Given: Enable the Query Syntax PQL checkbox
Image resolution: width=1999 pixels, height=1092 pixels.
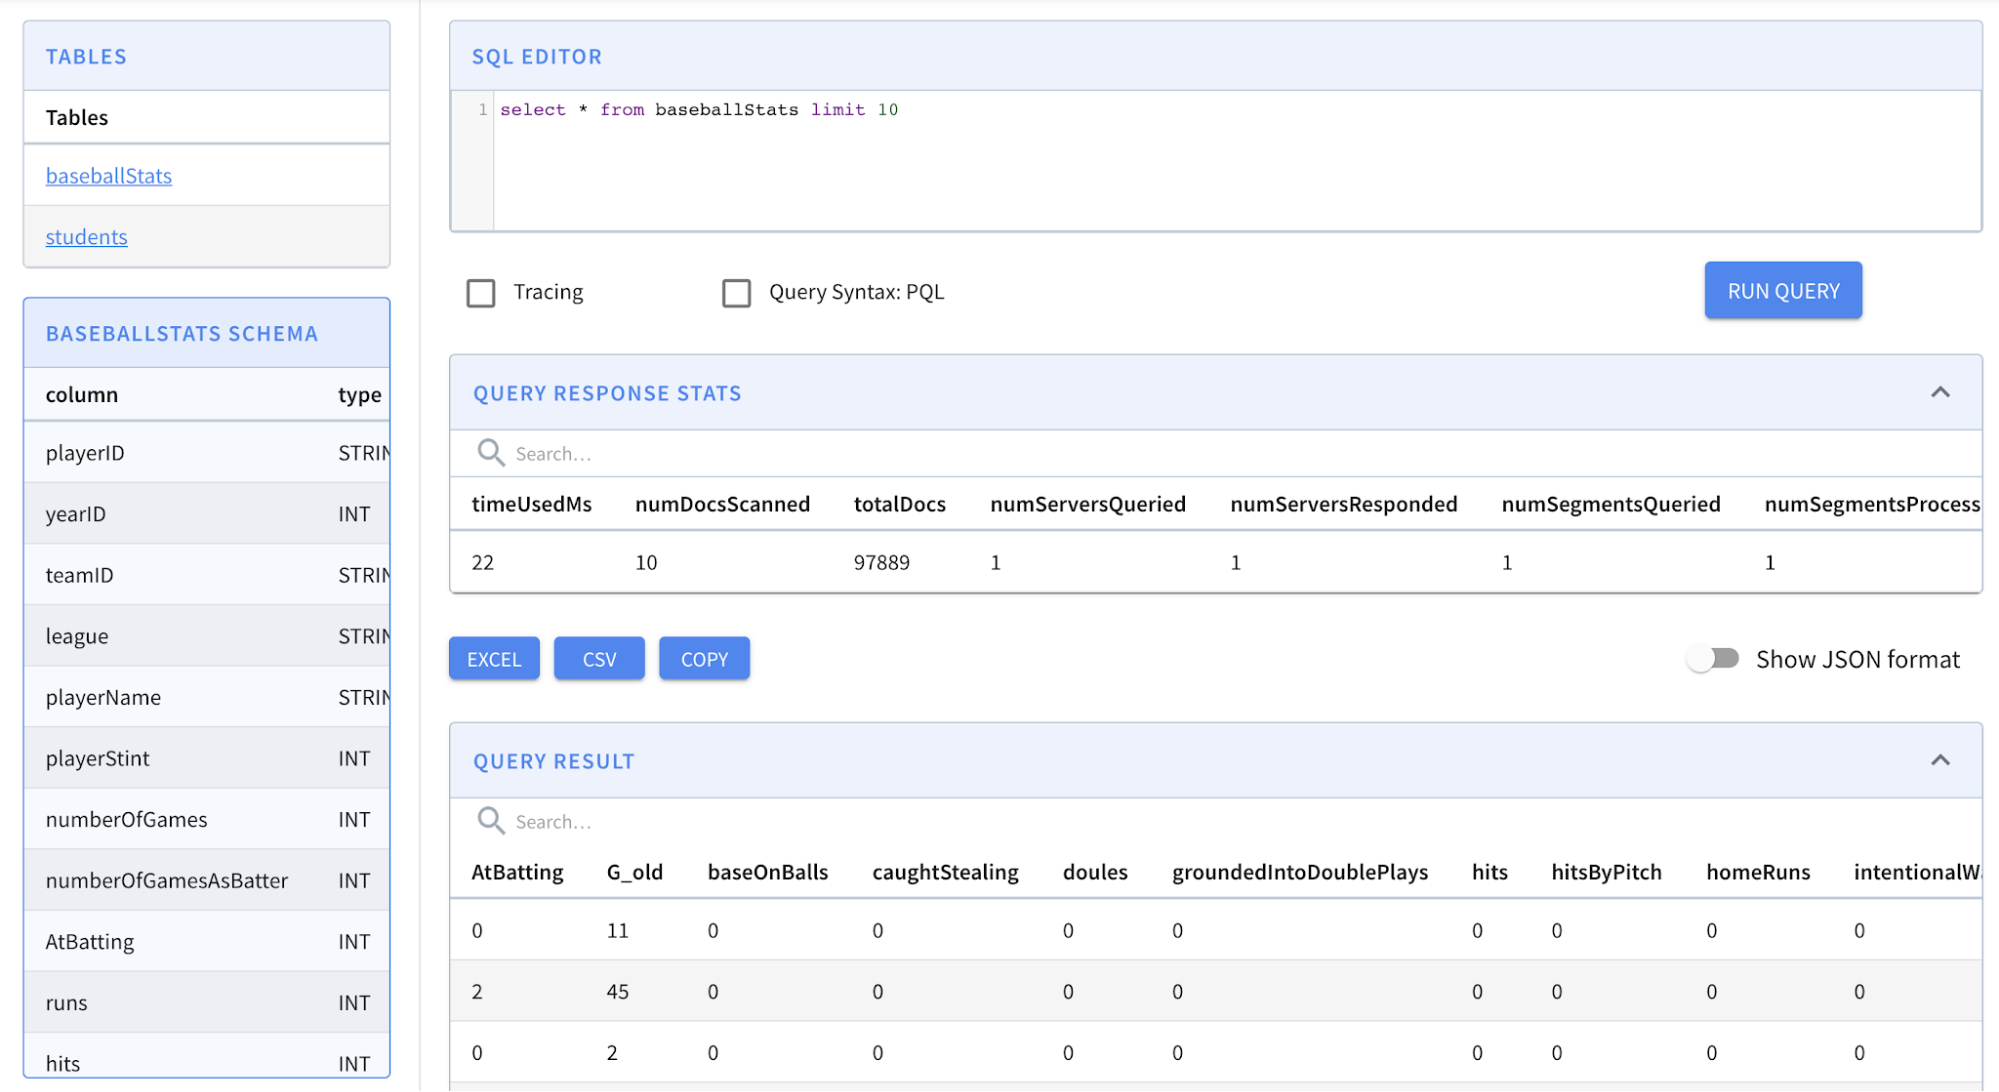Looking at the screenshot, I should pyautogui.click(x=737, y=290).
